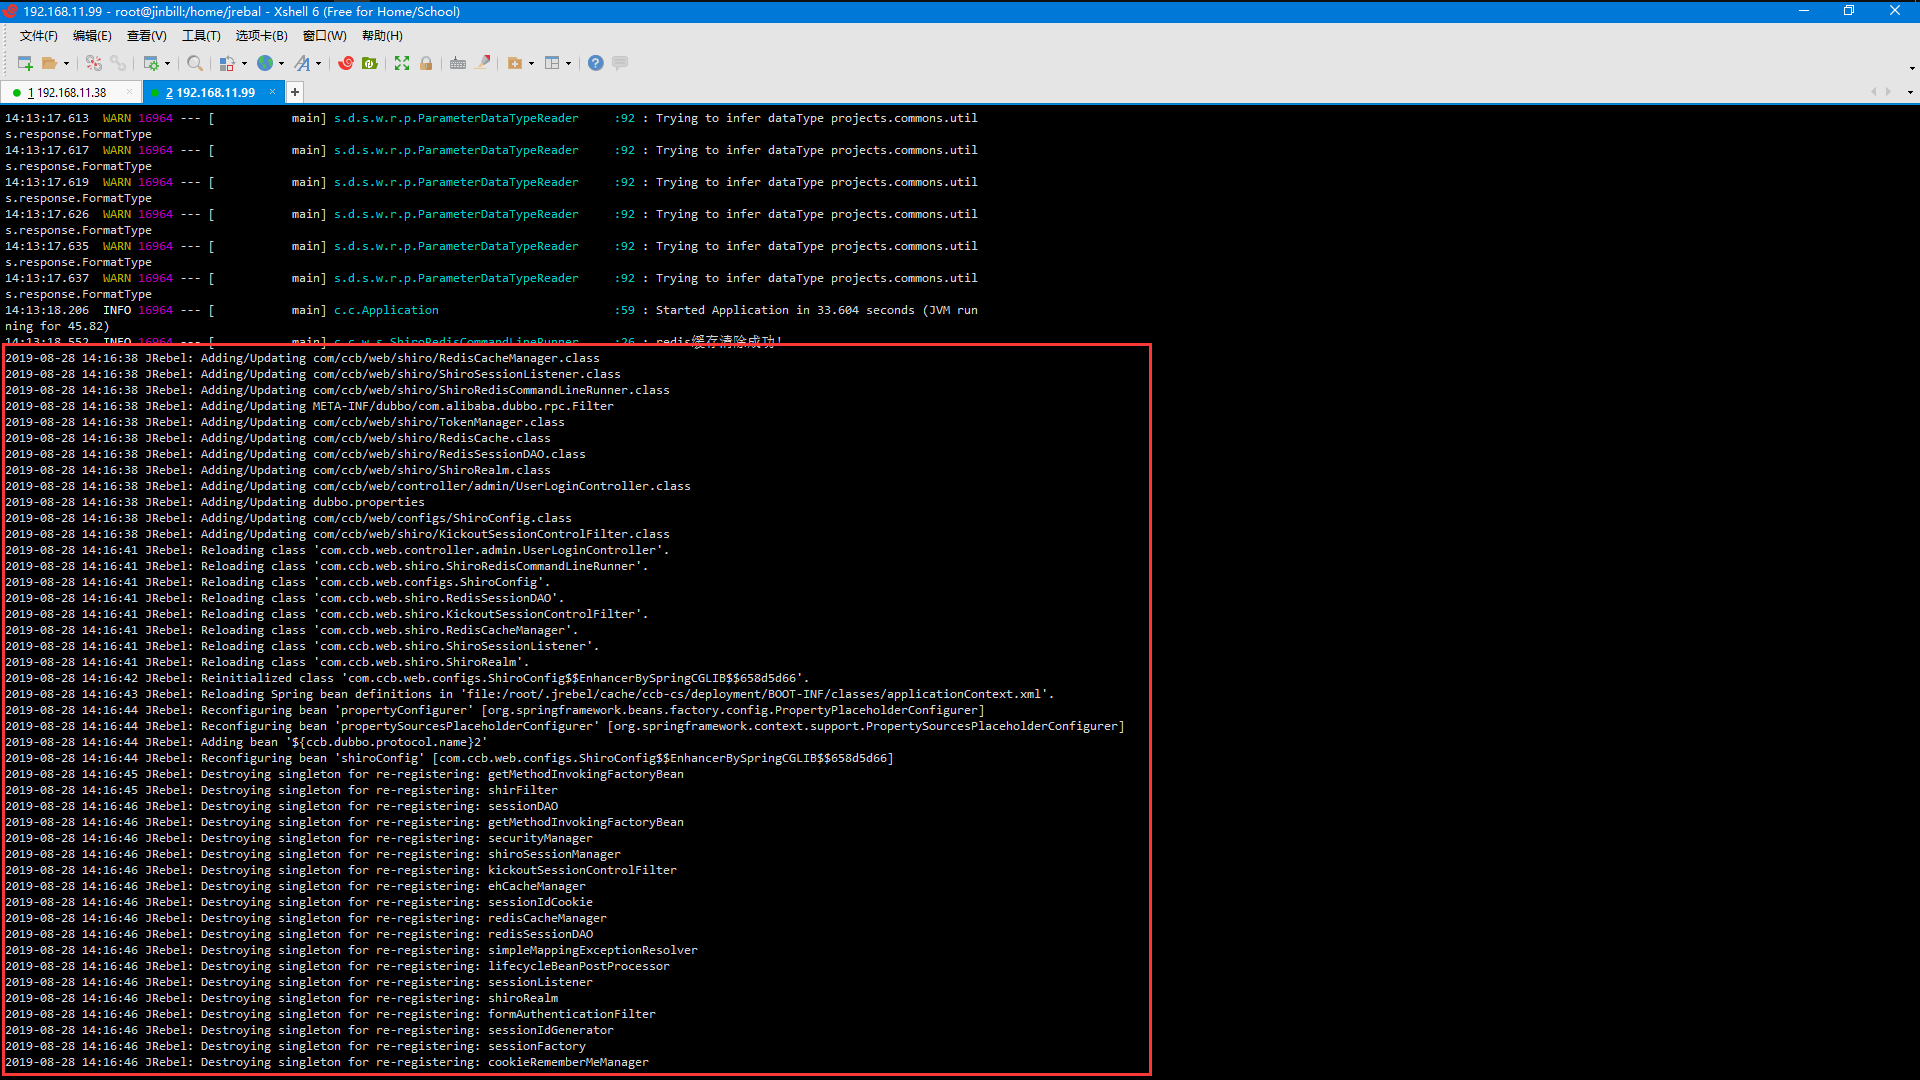Click the New Session icon
This screenshot has width=1920, height=1080.
pos(25,63)
